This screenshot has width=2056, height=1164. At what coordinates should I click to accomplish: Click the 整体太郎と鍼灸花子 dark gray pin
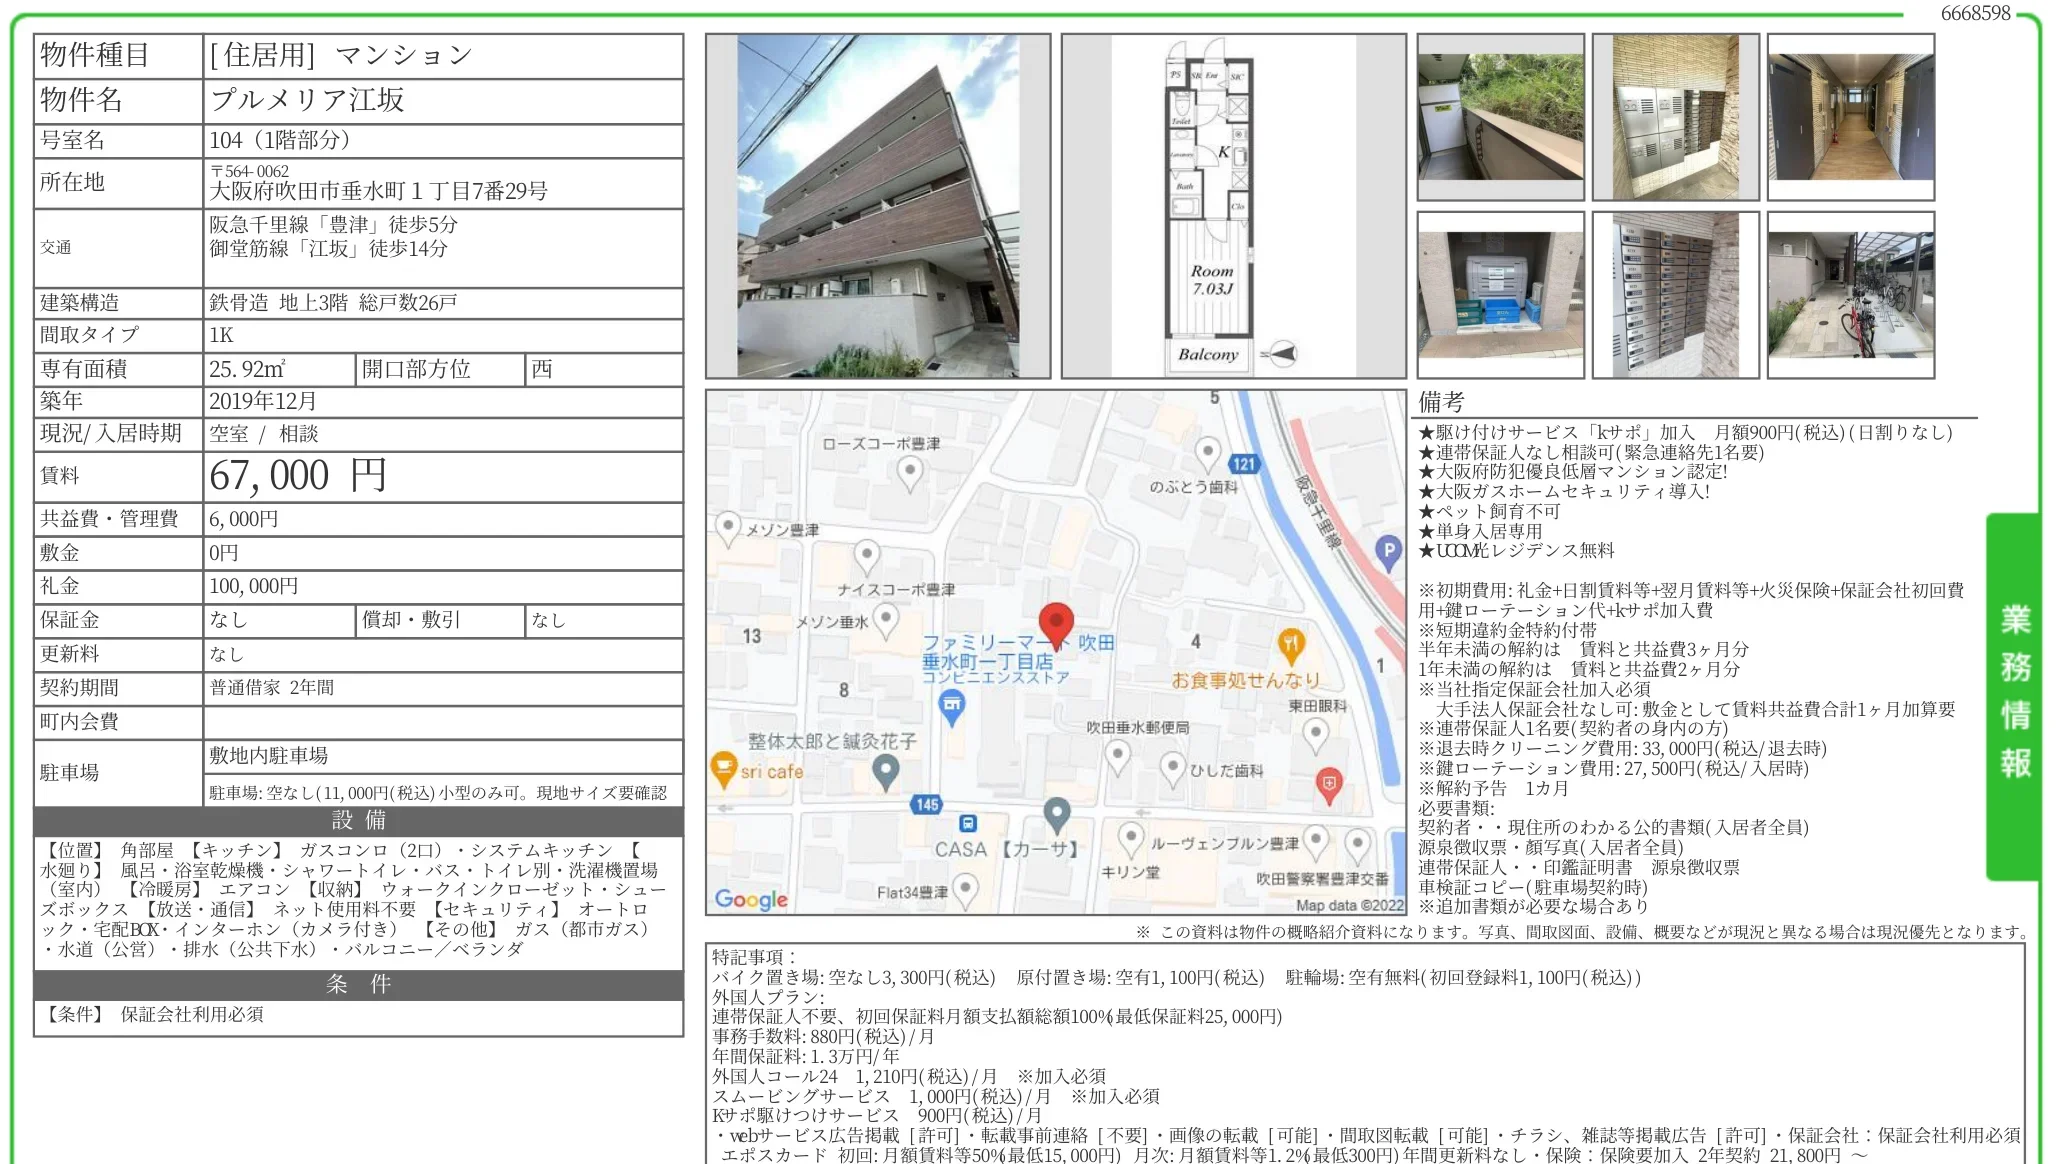(885, 770)
